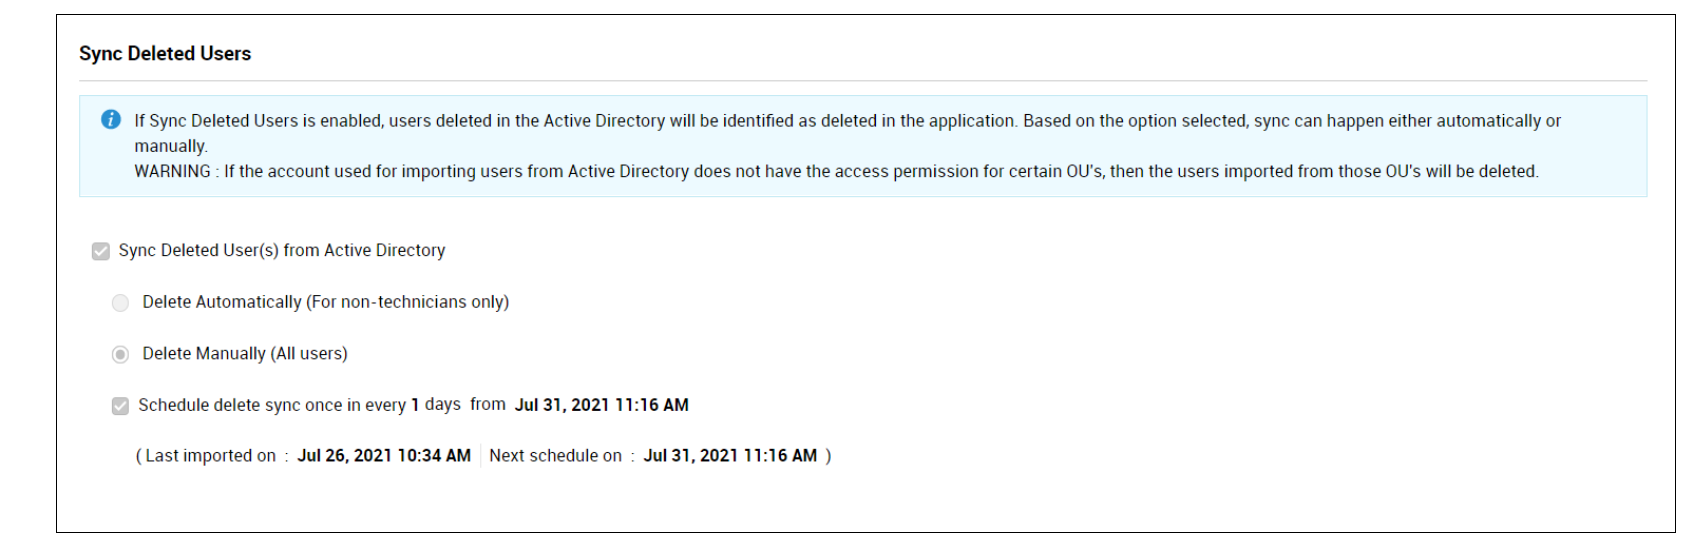Click the 'If Sync Deleted Users is enabled' description

point(847,121)
